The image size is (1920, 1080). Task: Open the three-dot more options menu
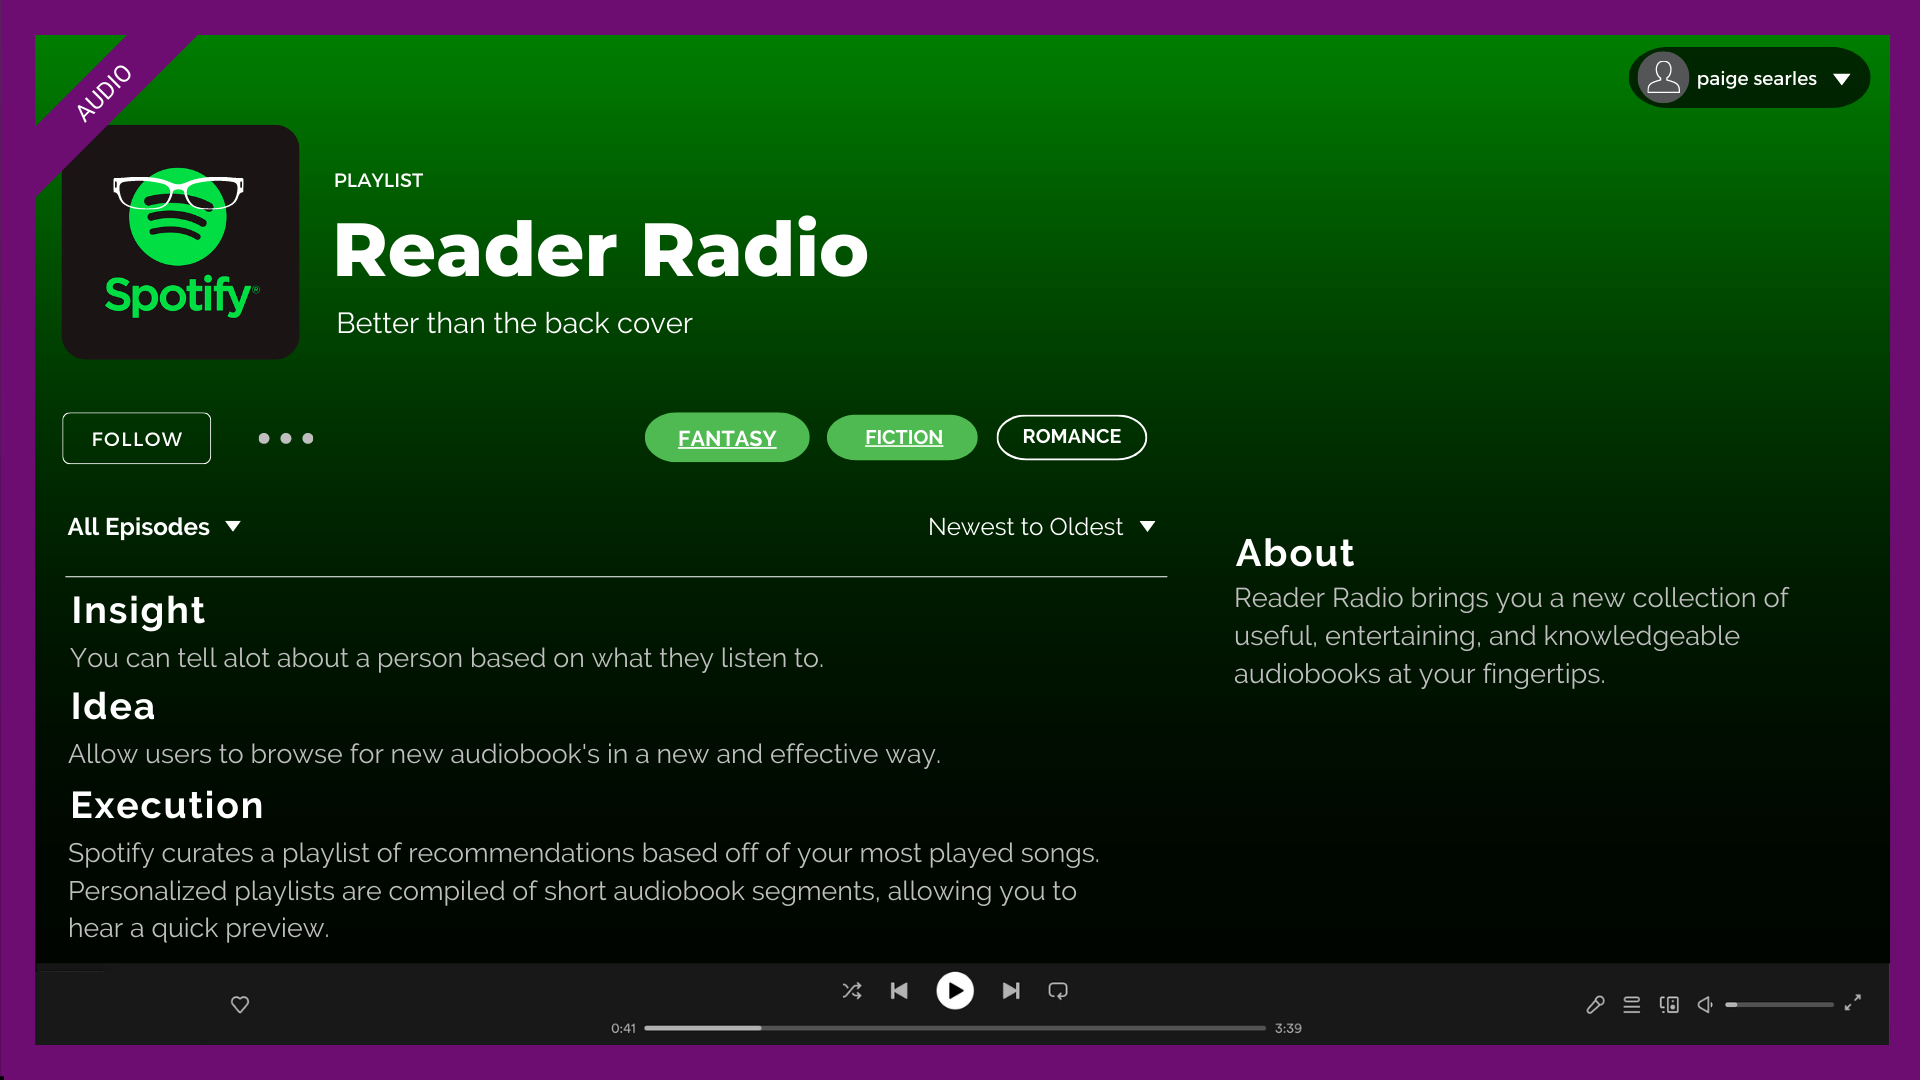click(286, 438)
